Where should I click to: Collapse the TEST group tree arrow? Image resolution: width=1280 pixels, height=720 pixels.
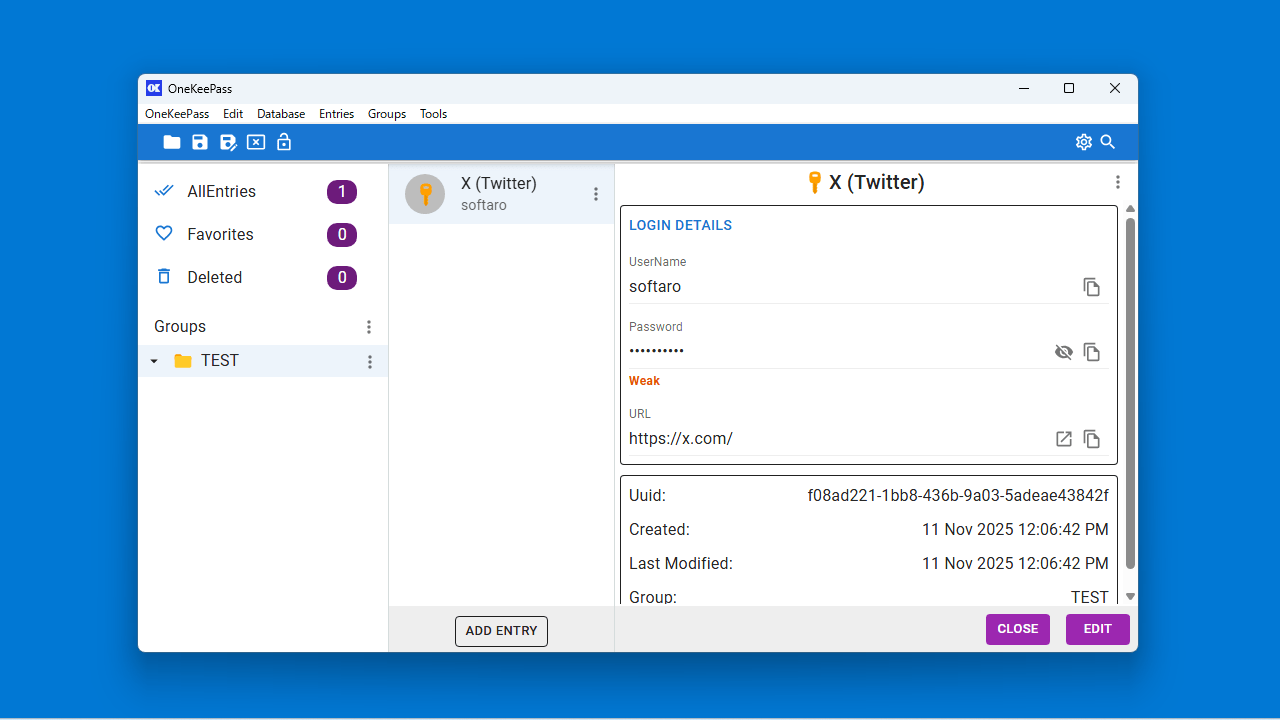[x=154, y=361]
